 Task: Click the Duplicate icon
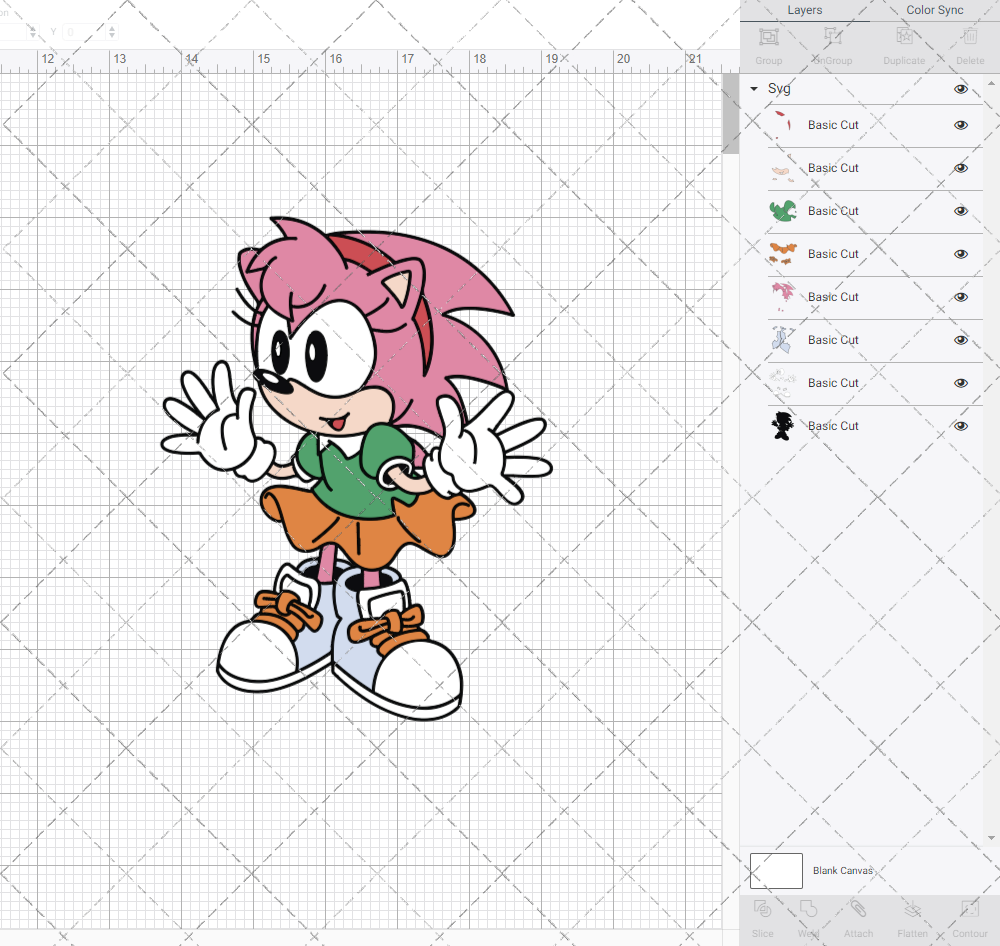tap(904, 37)
